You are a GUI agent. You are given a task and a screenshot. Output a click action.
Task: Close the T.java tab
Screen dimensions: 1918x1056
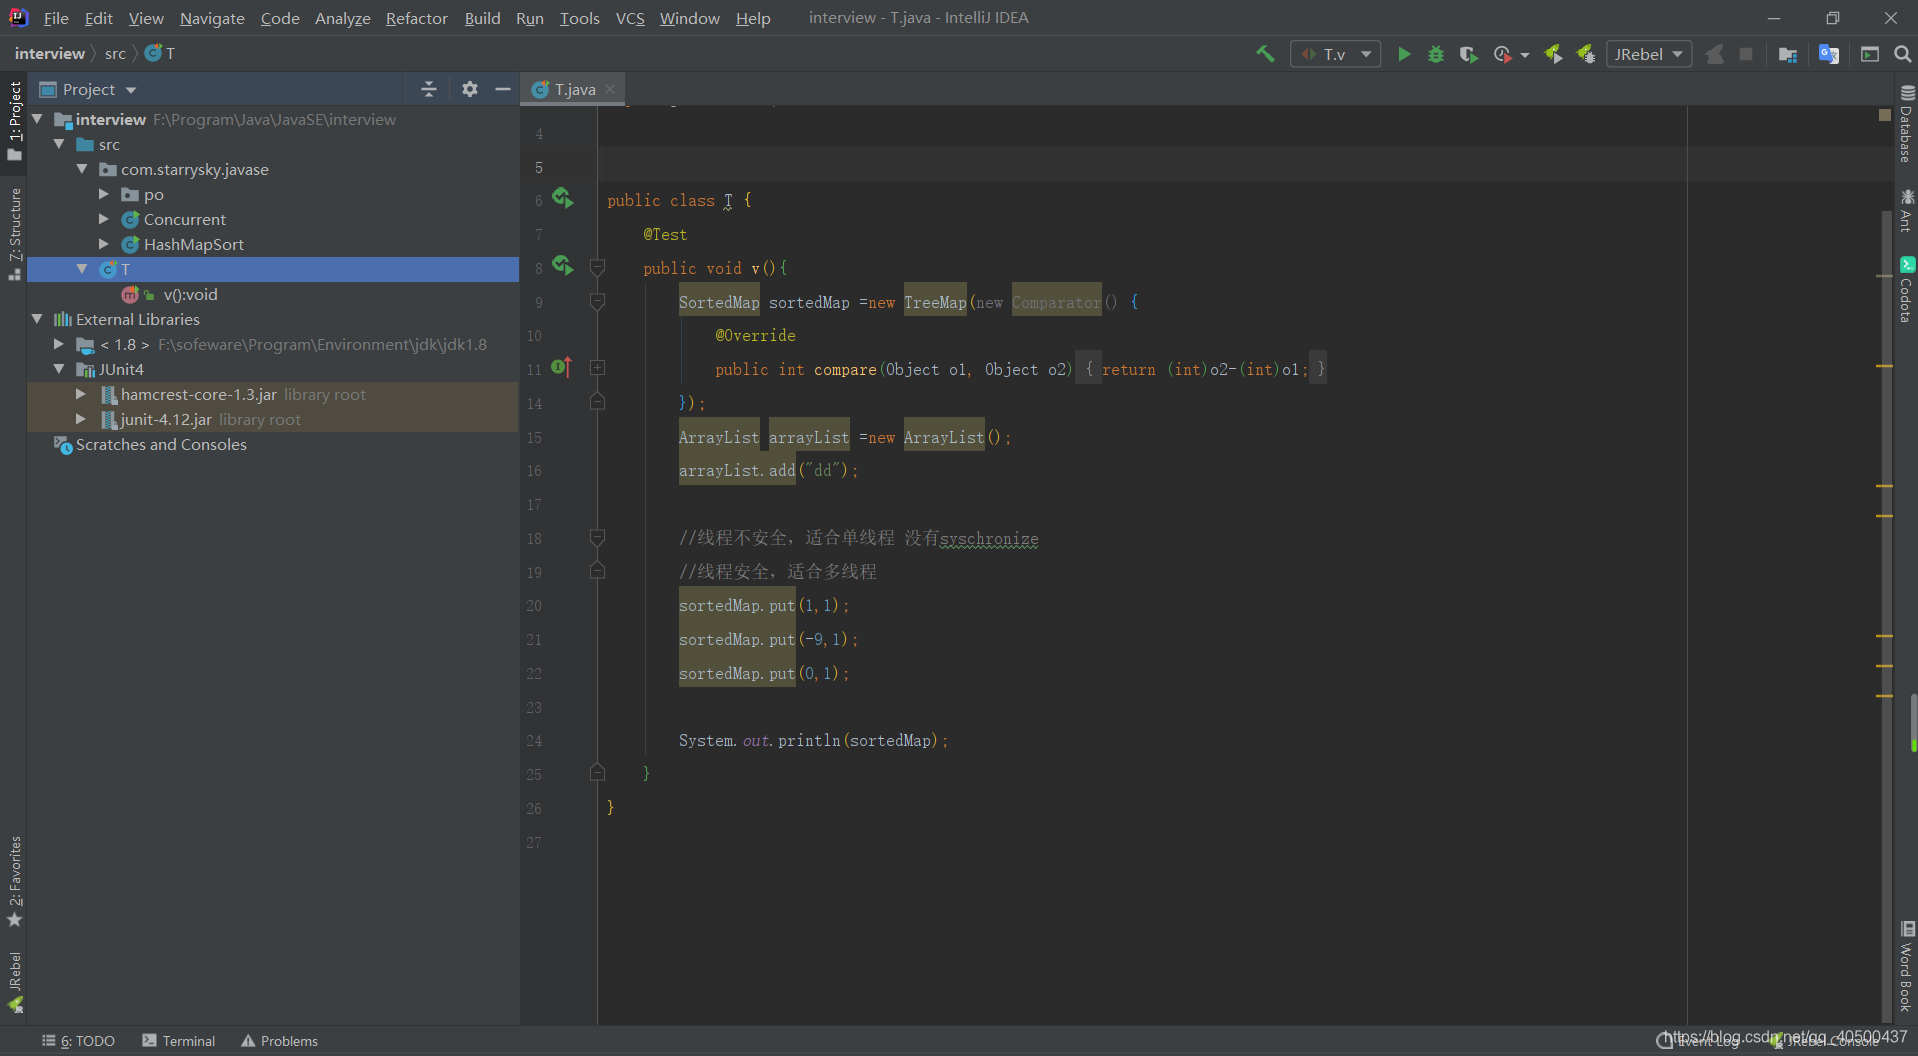click(x=610, y=89)
